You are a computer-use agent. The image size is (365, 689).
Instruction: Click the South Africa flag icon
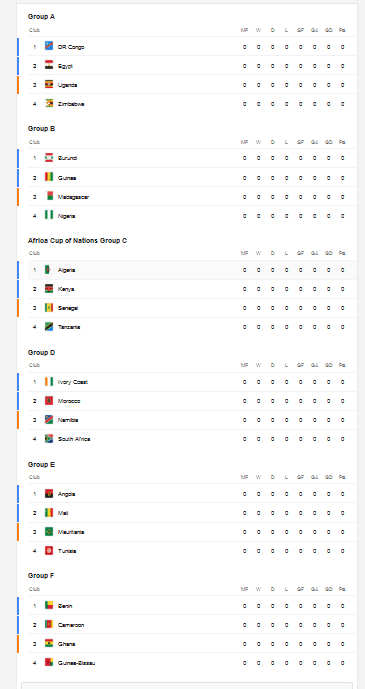click(x=49, y=439)
